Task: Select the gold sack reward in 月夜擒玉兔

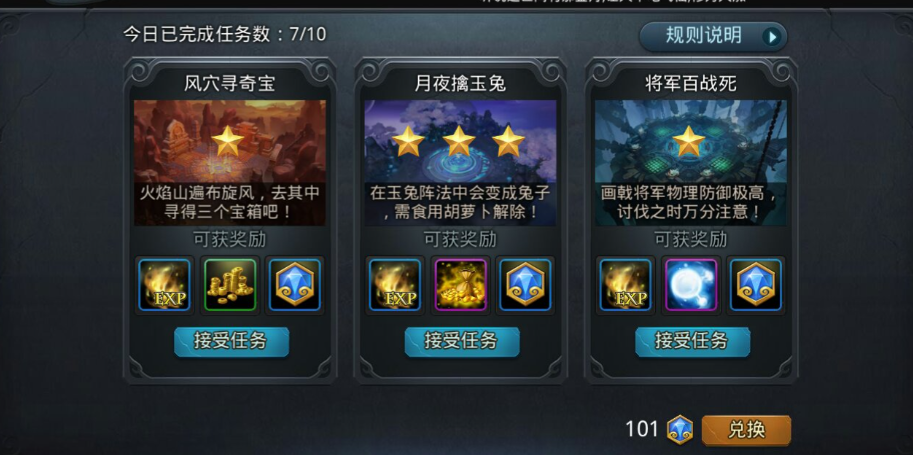Action: pos(461,285)
